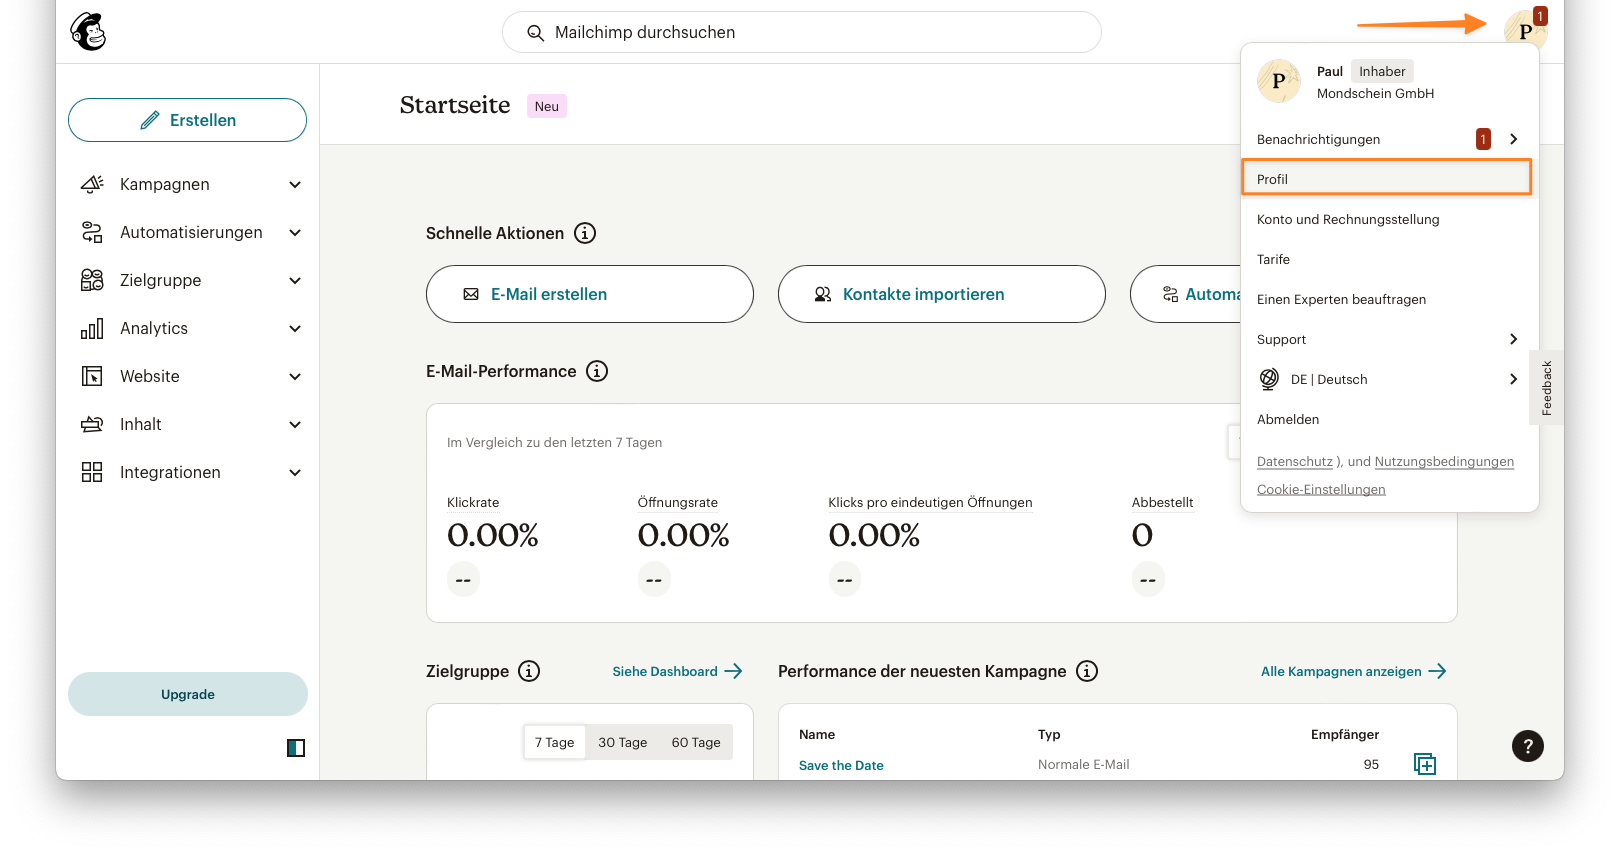Screen dimensions: 1620x854
Task: Open the language submenu arrow
Action: (1513, 379)
